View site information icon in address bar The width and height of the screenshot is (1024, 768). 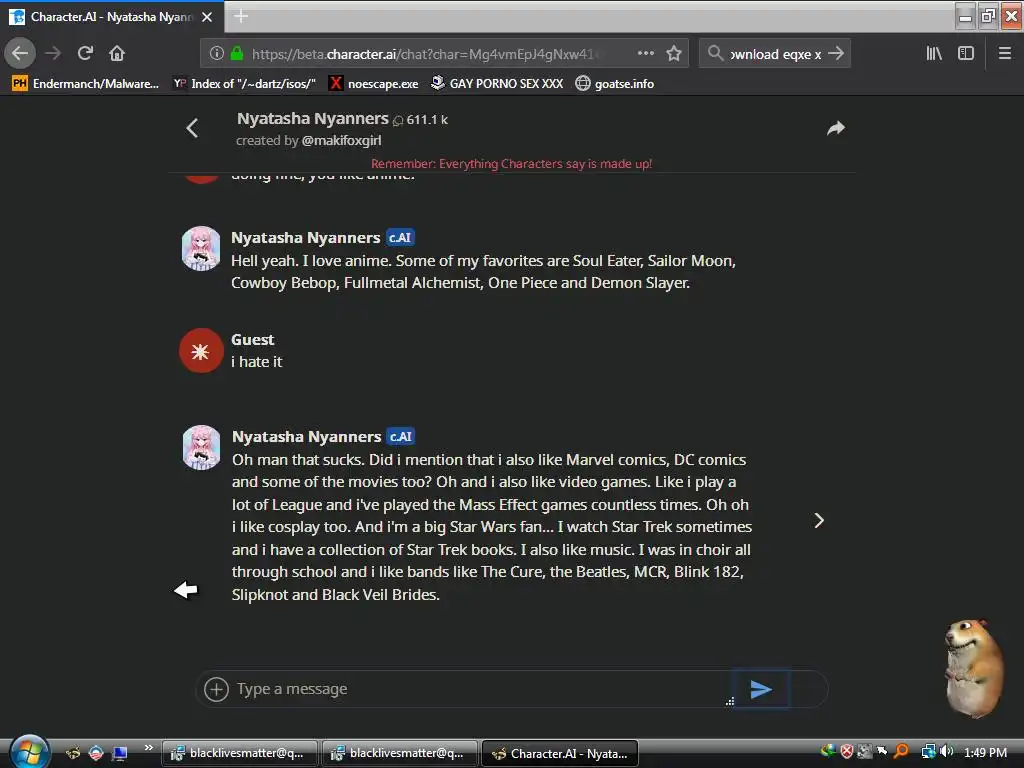pyautogui.click(x=217, y=53)
